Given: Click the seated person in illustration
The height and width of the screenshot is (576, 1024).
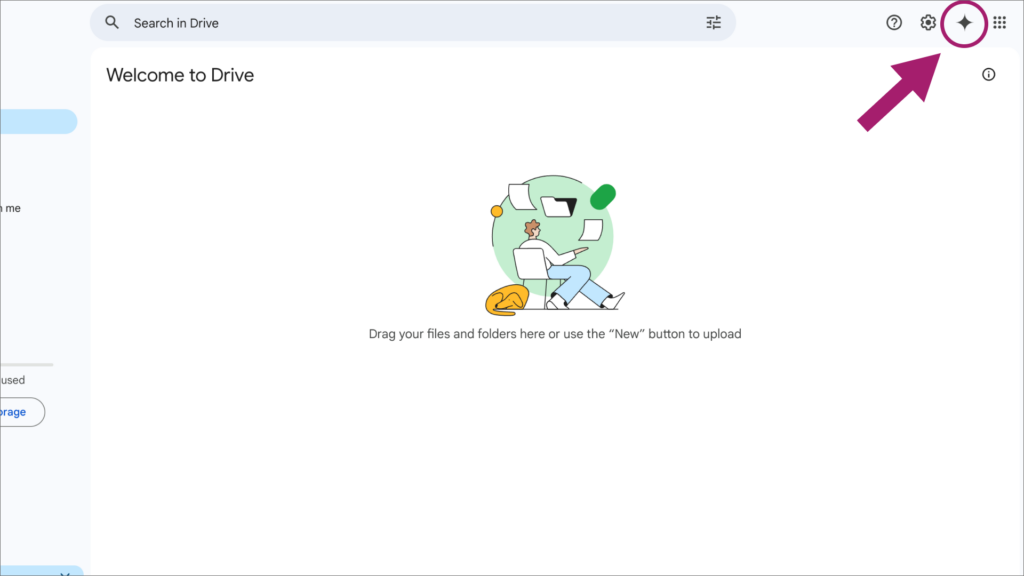Looking at the screenshot, I should point(562,262).
